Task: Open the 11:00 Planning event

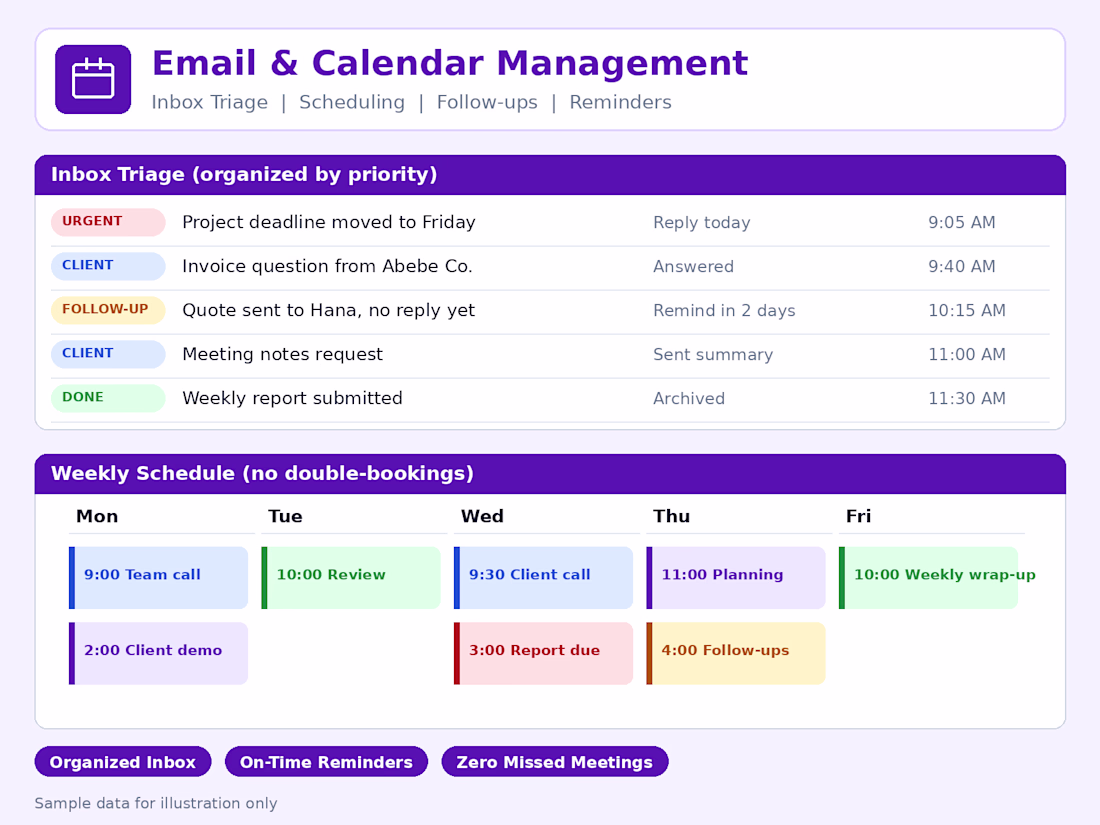Action: tap(736, 578)
